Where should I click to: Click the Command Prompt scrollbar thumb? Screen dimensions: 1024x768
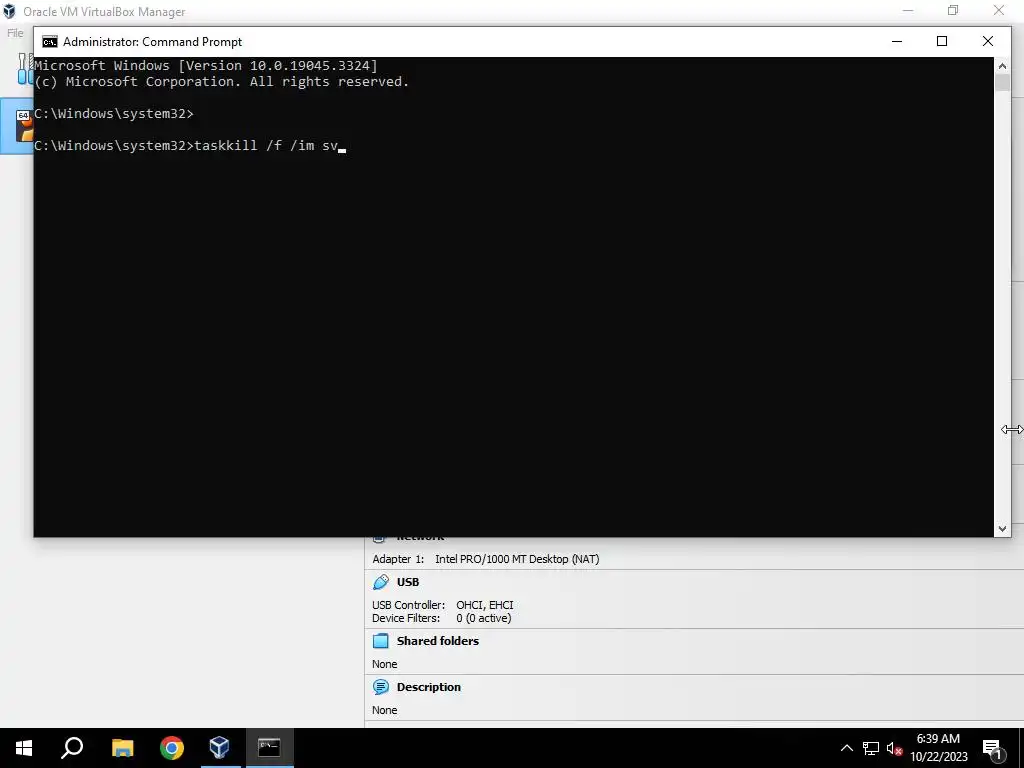[1002, 83]
